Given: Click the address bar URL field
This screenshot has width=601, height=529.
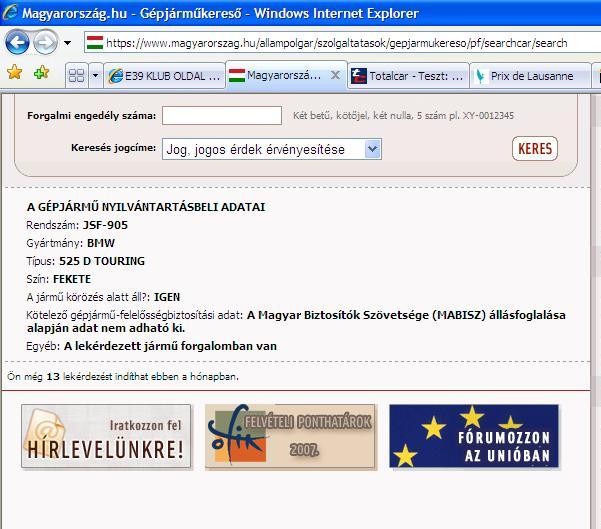Looking at the screenshot, I should pos(340,43).
